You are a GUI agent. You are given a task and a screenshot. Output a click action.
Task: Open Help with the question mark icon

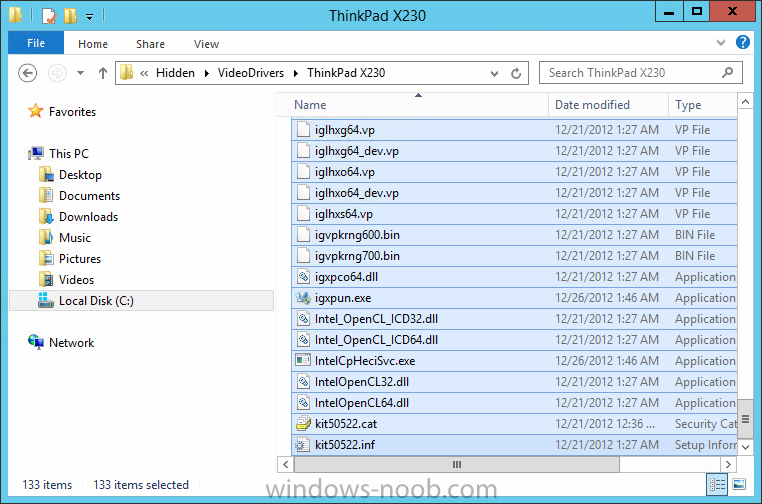point(743,42)
